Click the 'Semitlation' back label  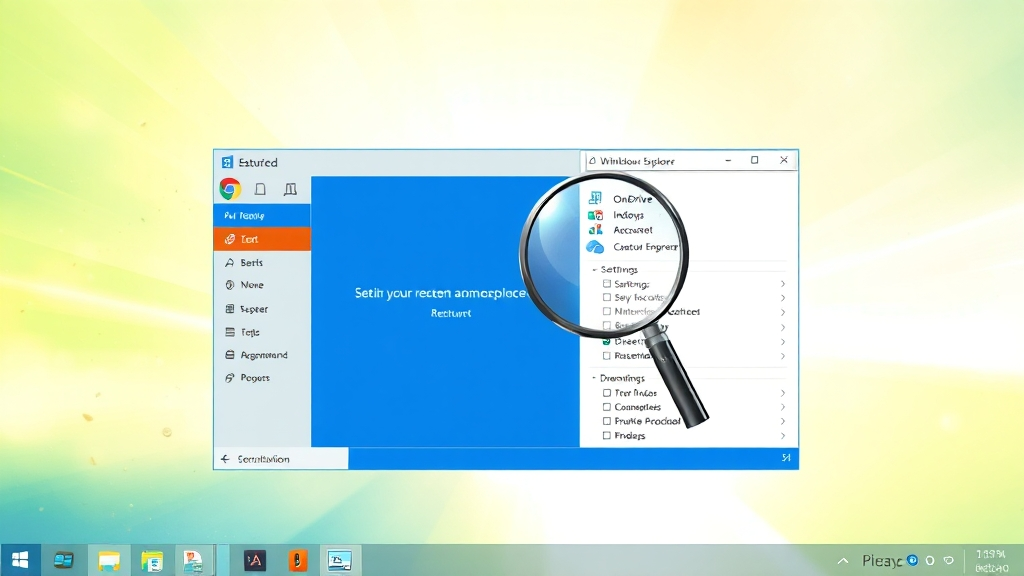[x=263, y=459]
